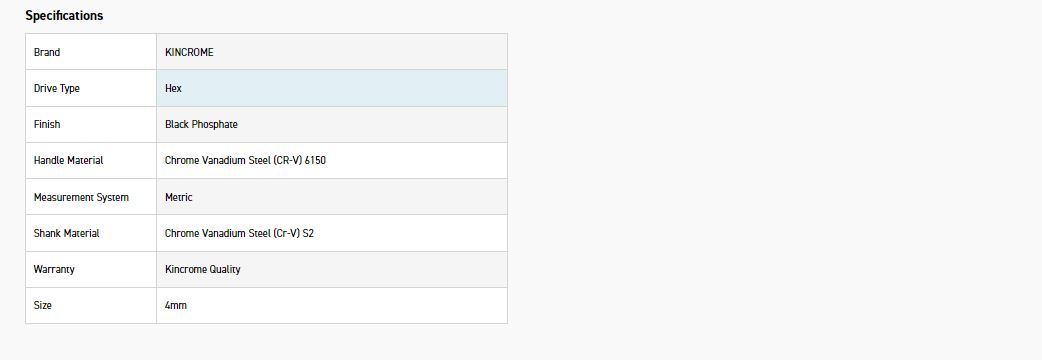This screenshot has width=1042, height=360.
Task: Click the Drive Type row
Action: [266, 88]
